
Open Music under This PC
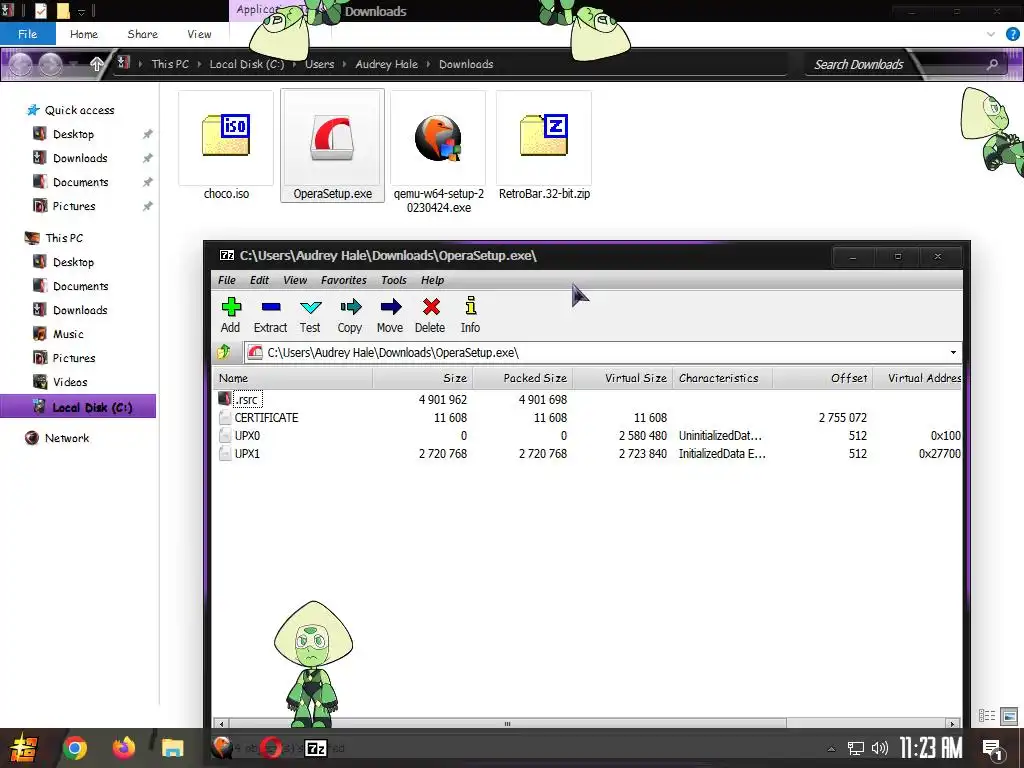pos(68,334)
